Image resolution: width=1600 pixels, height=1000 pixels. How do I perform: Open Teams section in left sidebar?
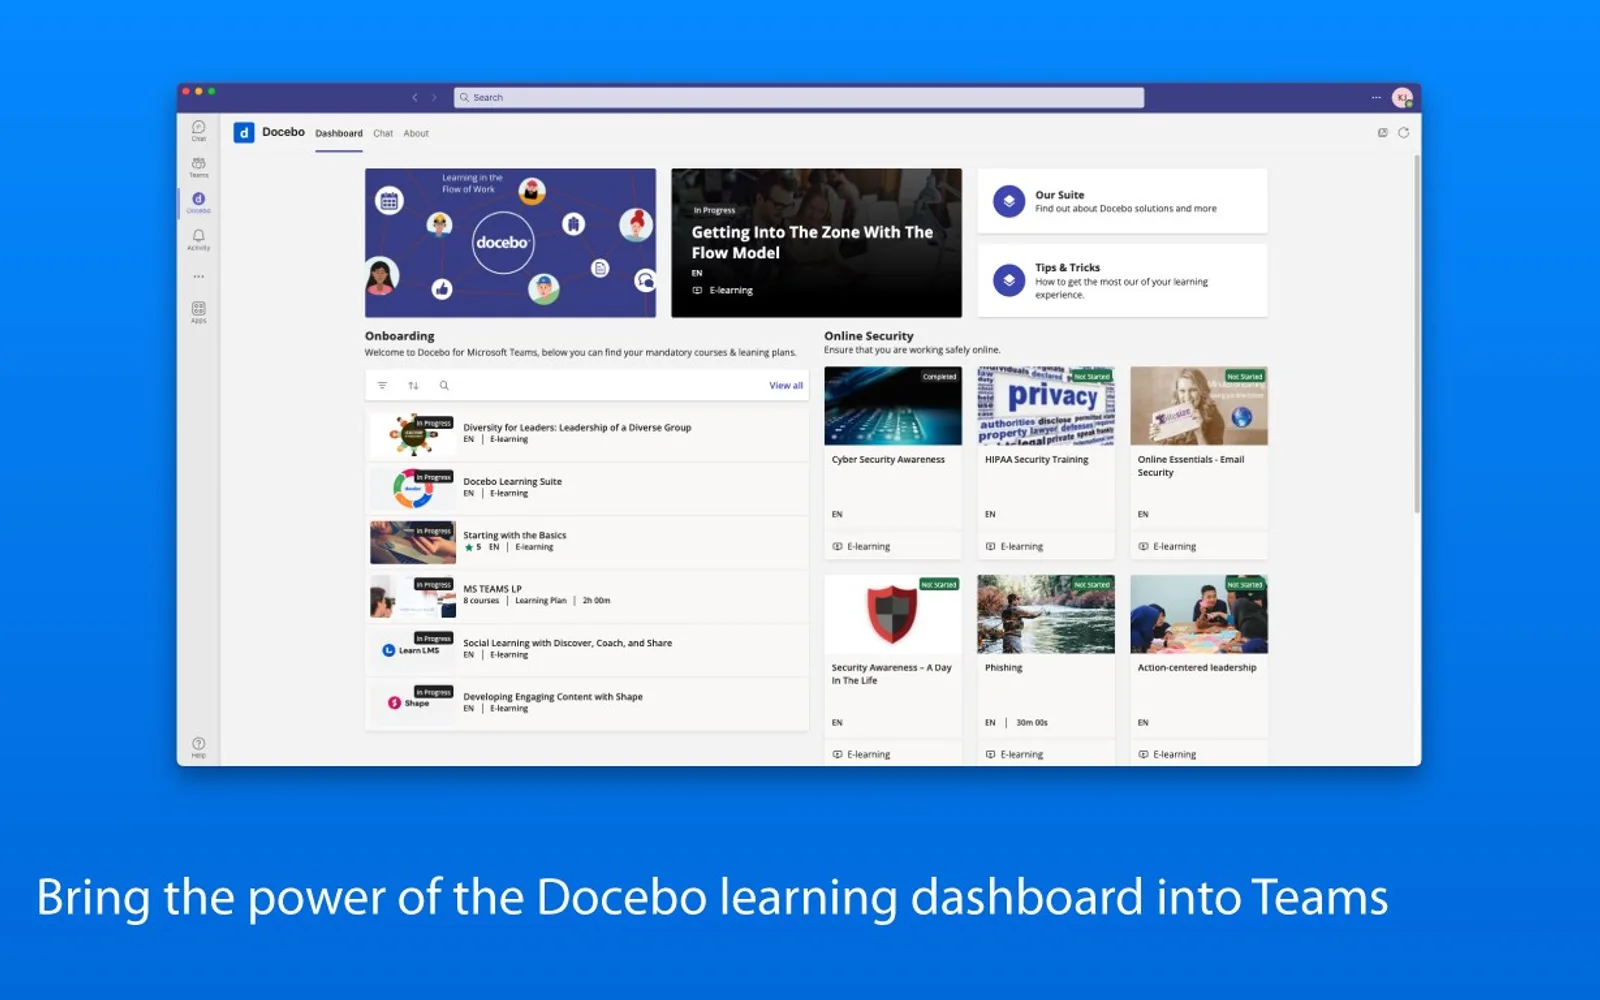click(198, 166)
